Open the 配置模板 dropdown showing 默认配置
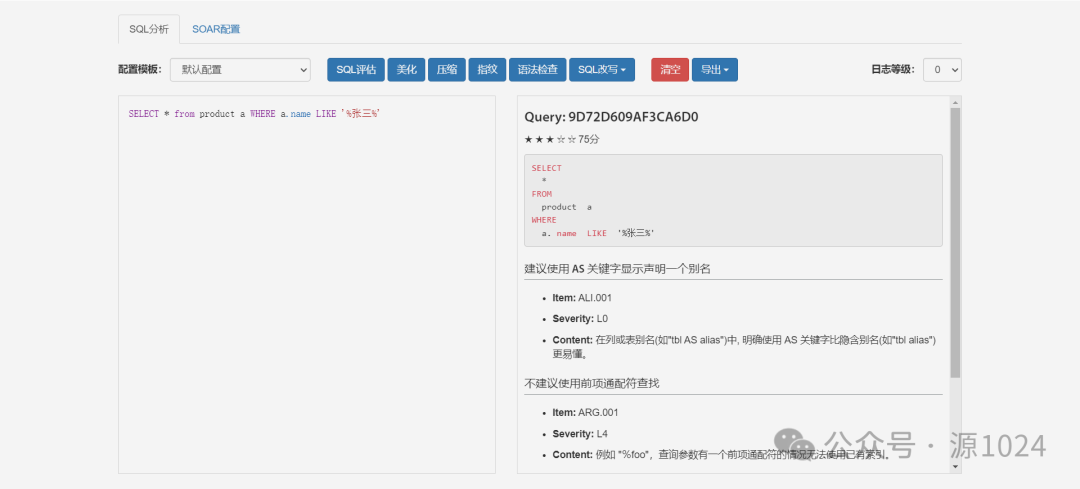This screenshot has height=489, width=1080. point(240,70)
